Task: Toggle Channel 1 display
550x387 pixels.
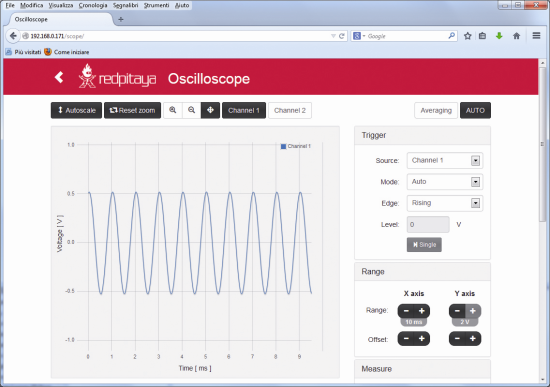Action: pyautogui.click(x=244, y=110)
